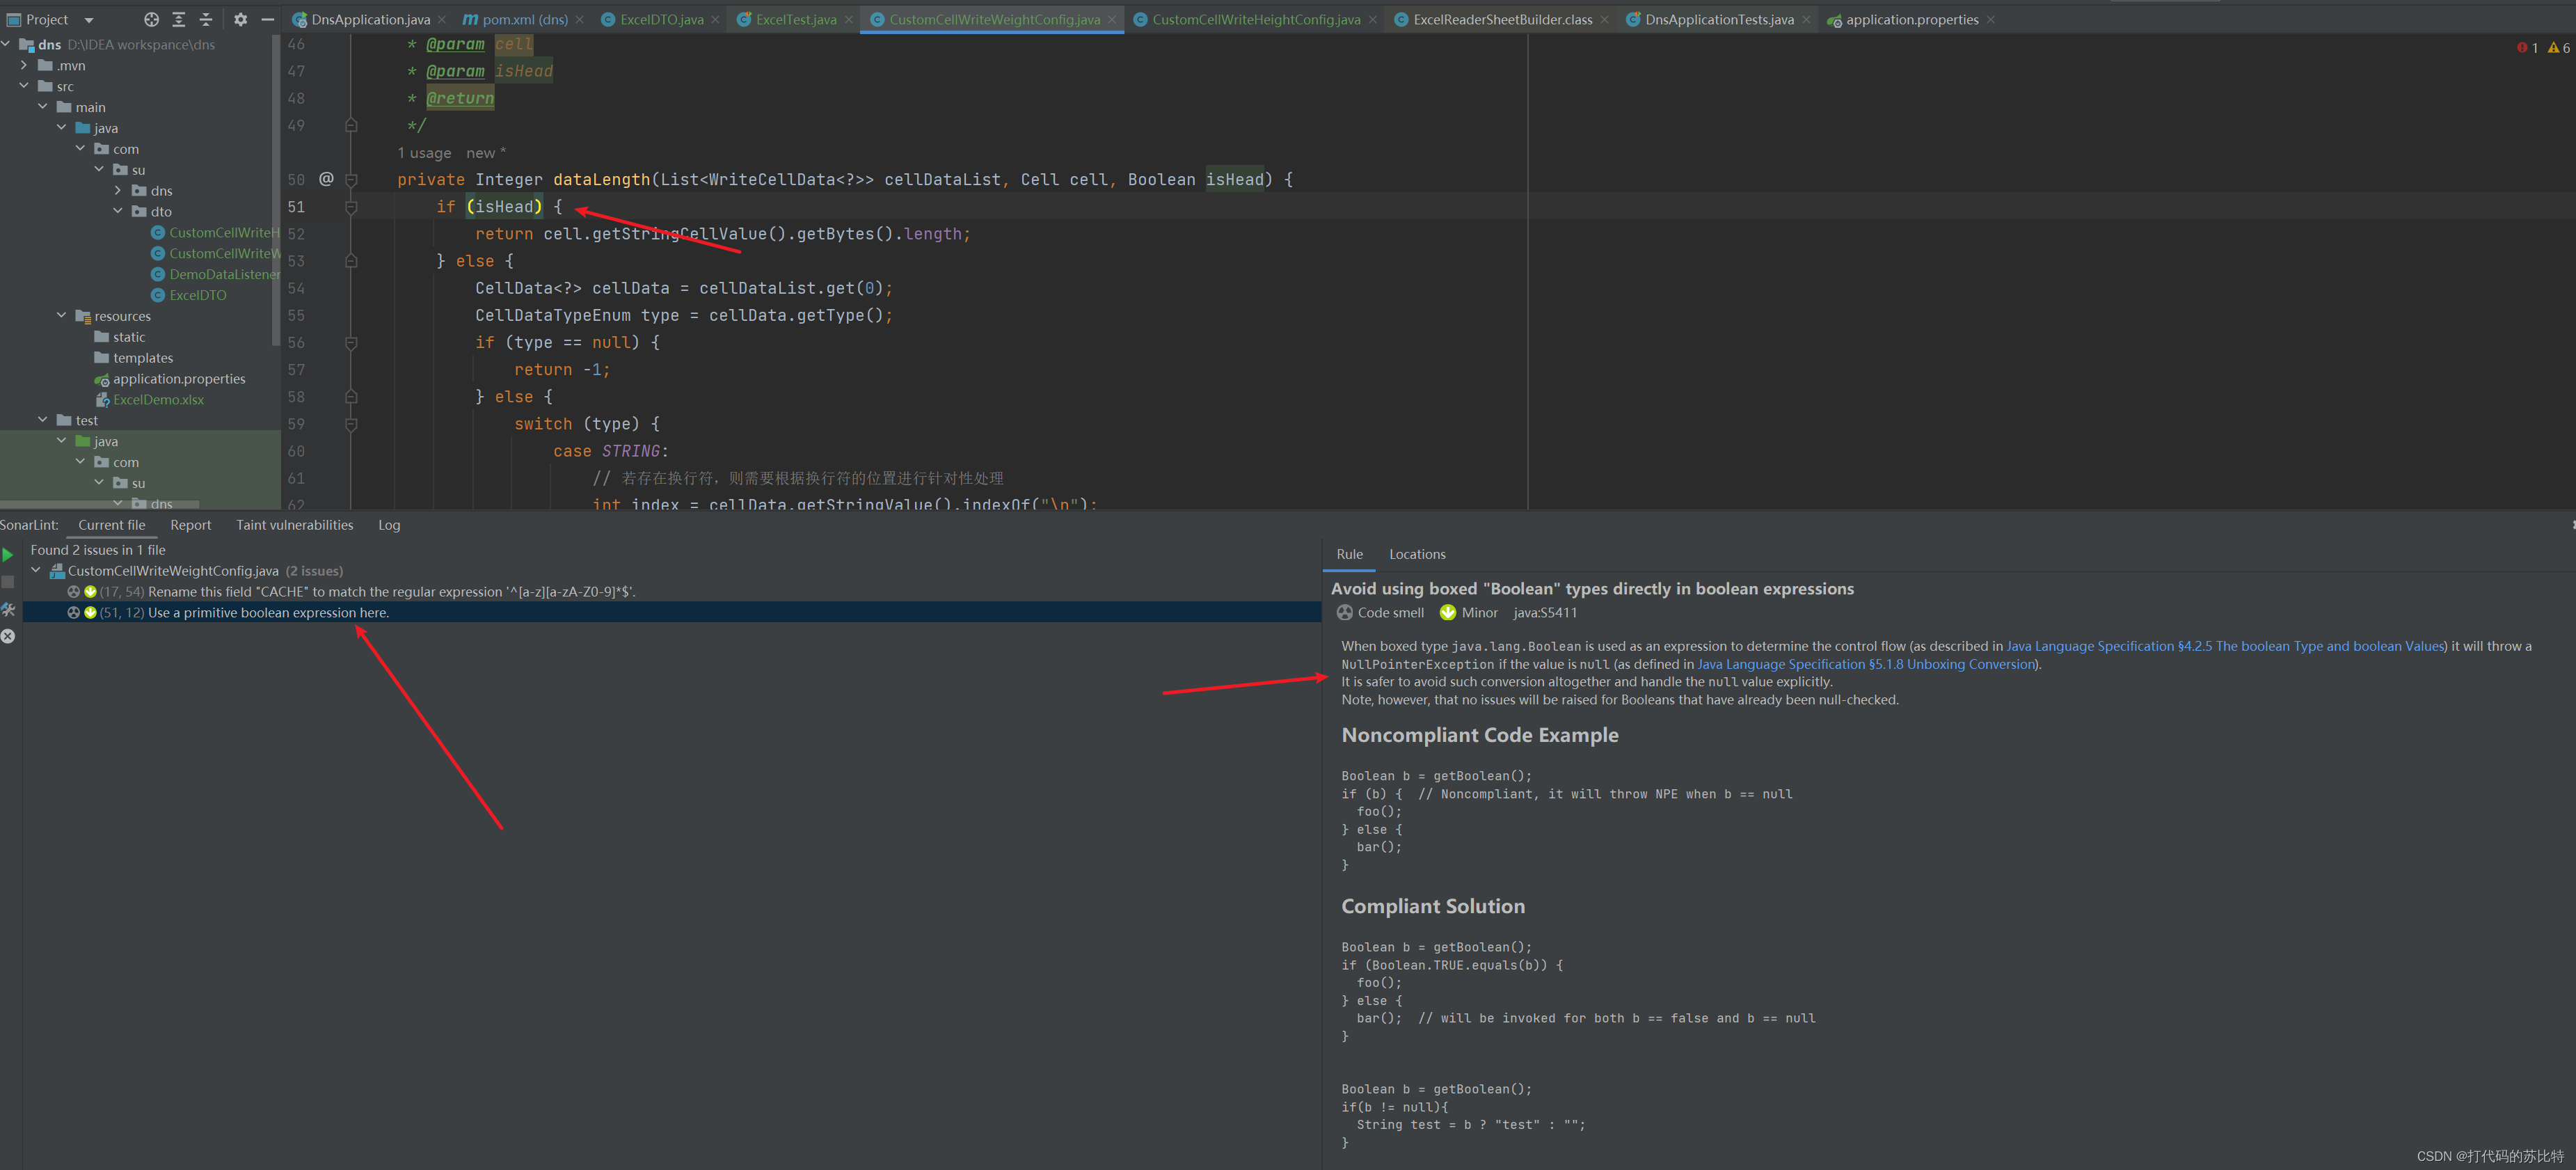Collapse the src folder

click(25, 86)
